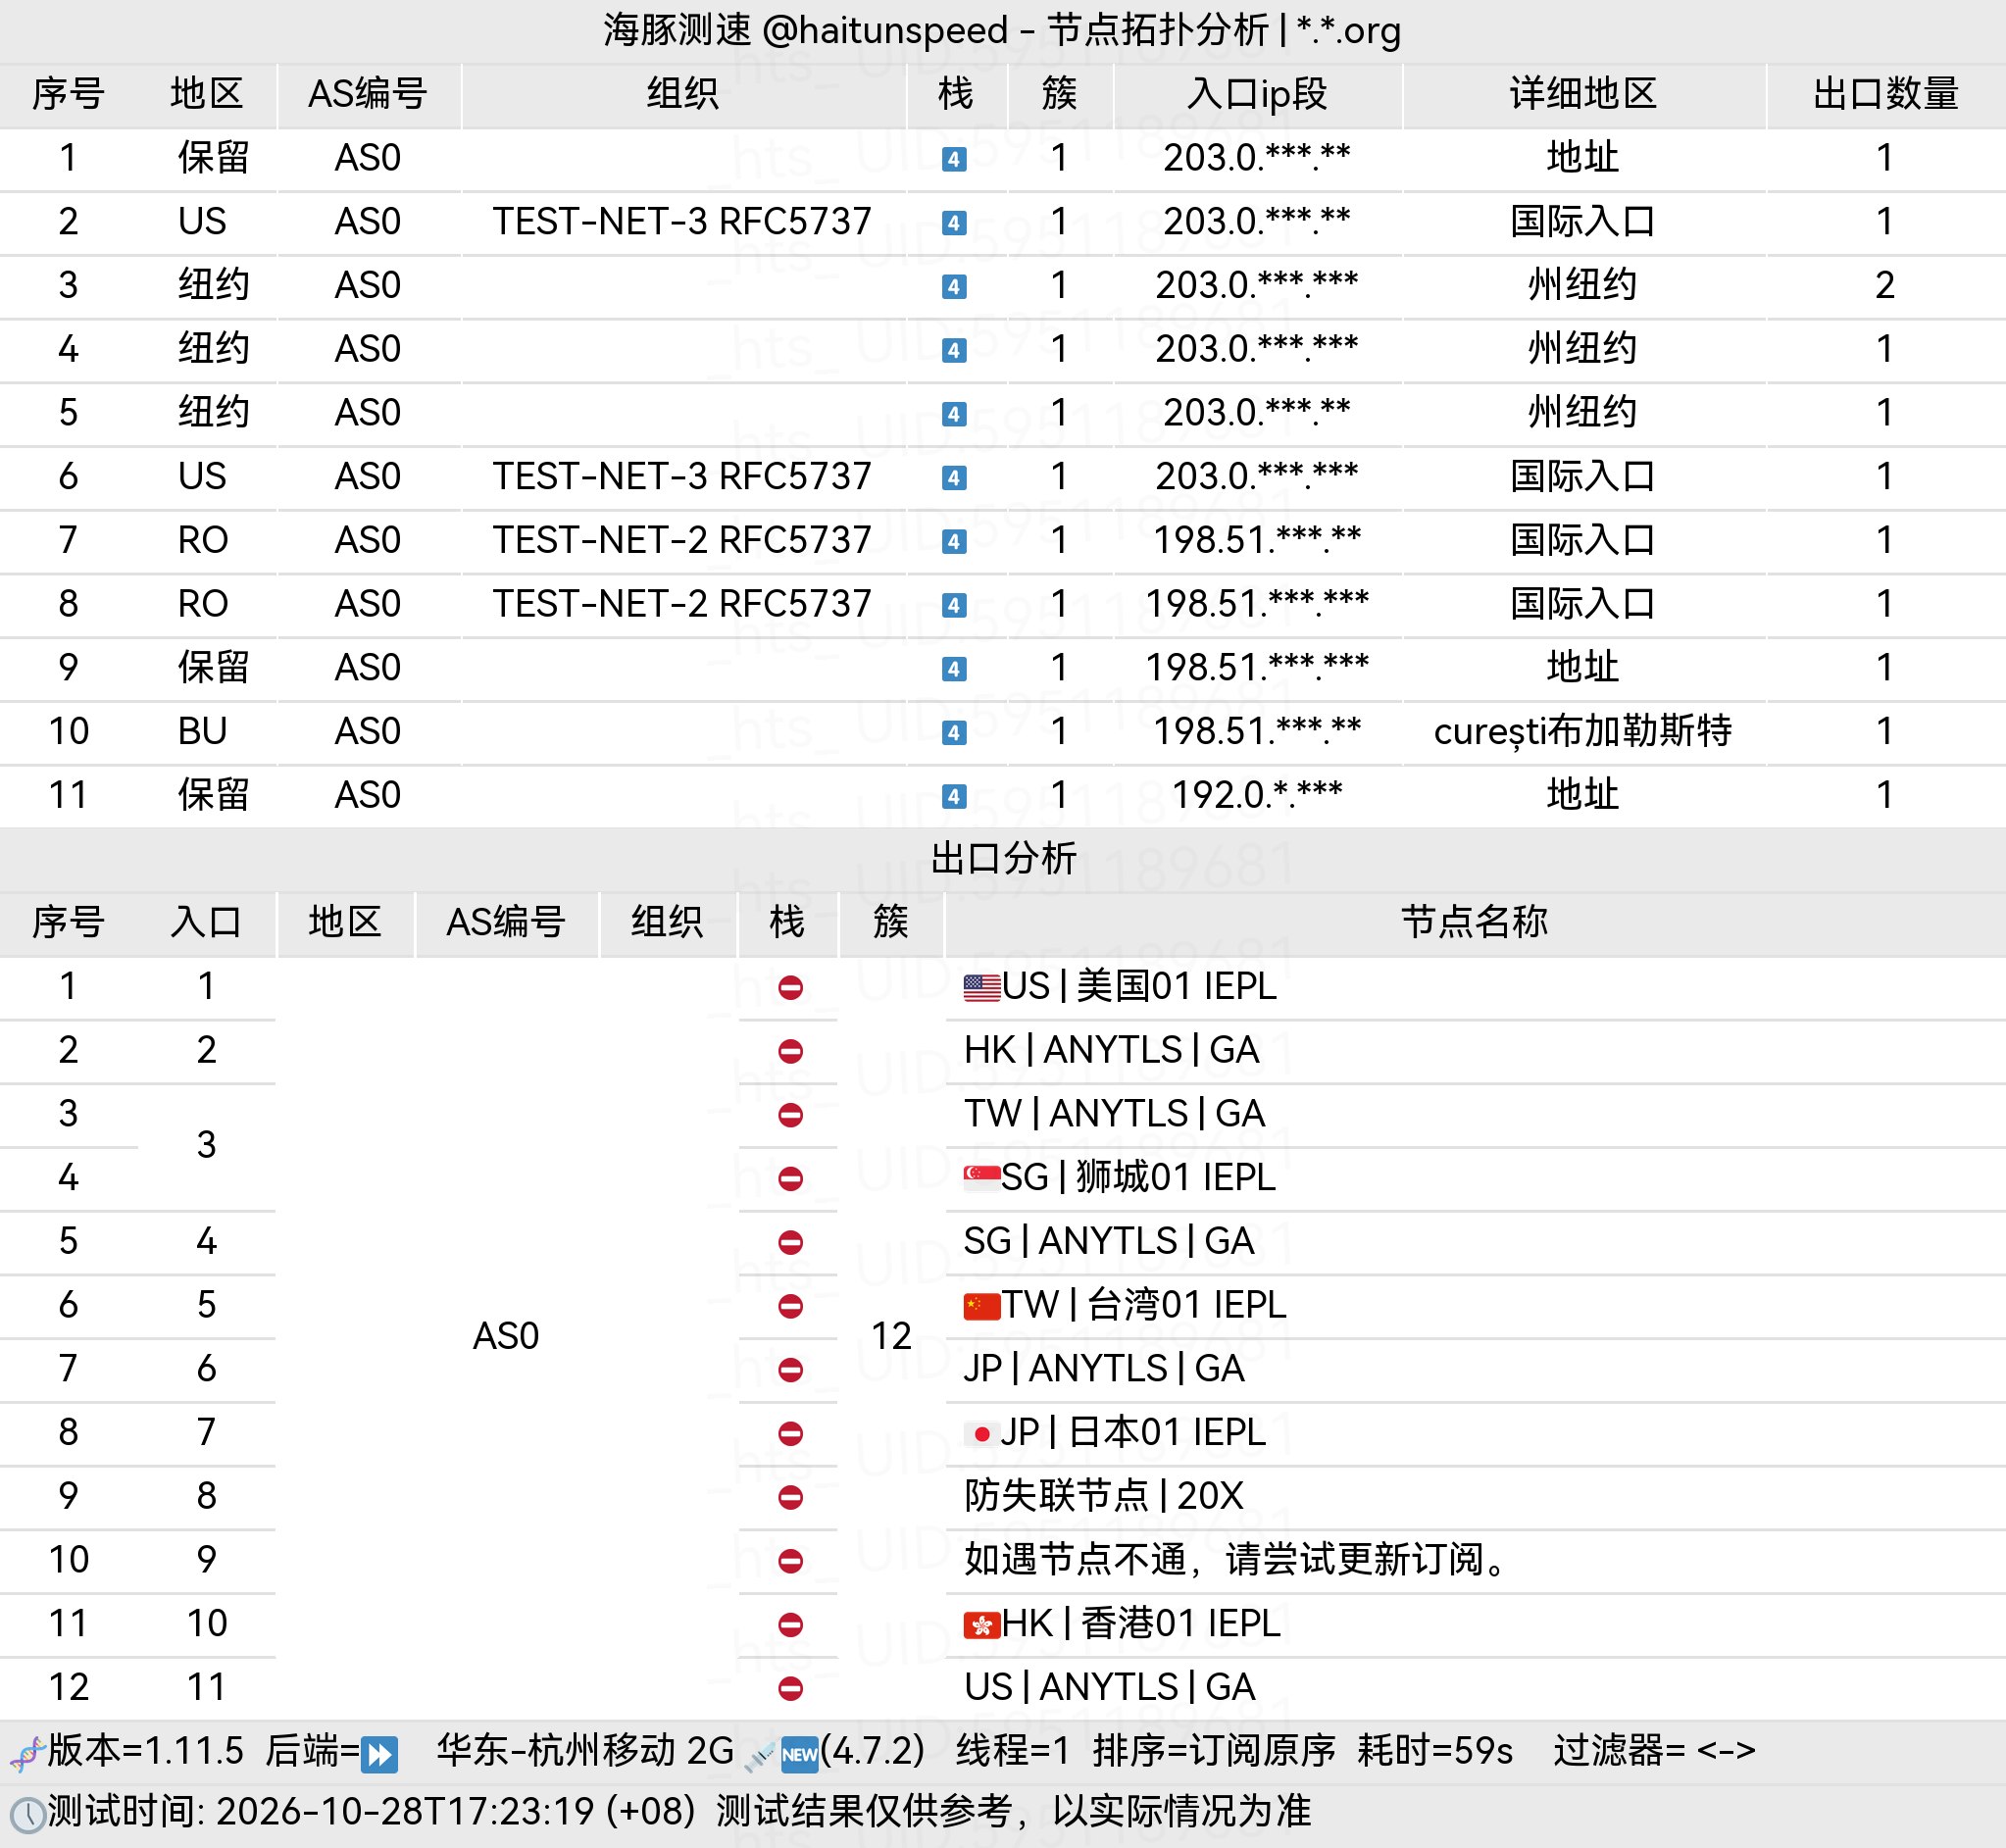This screenshot has height=1848, width=2006.
Task: Click the 入口ip段 column header
Action: [x=1257, y=94]
